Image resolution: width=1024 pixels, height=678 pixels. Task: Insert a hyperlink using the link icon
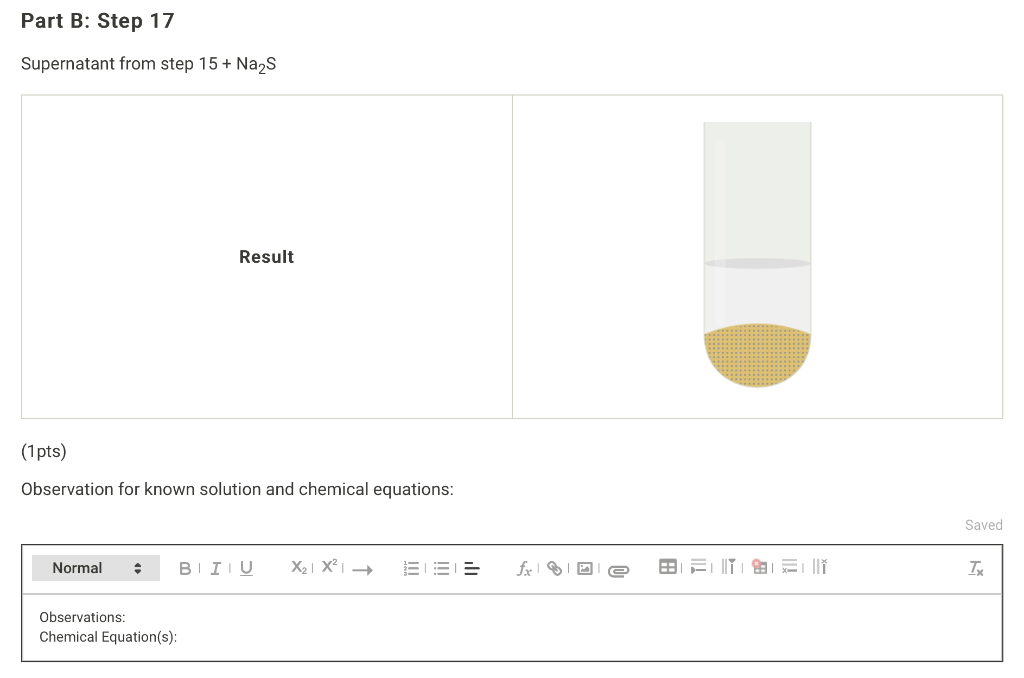point(555,568)
